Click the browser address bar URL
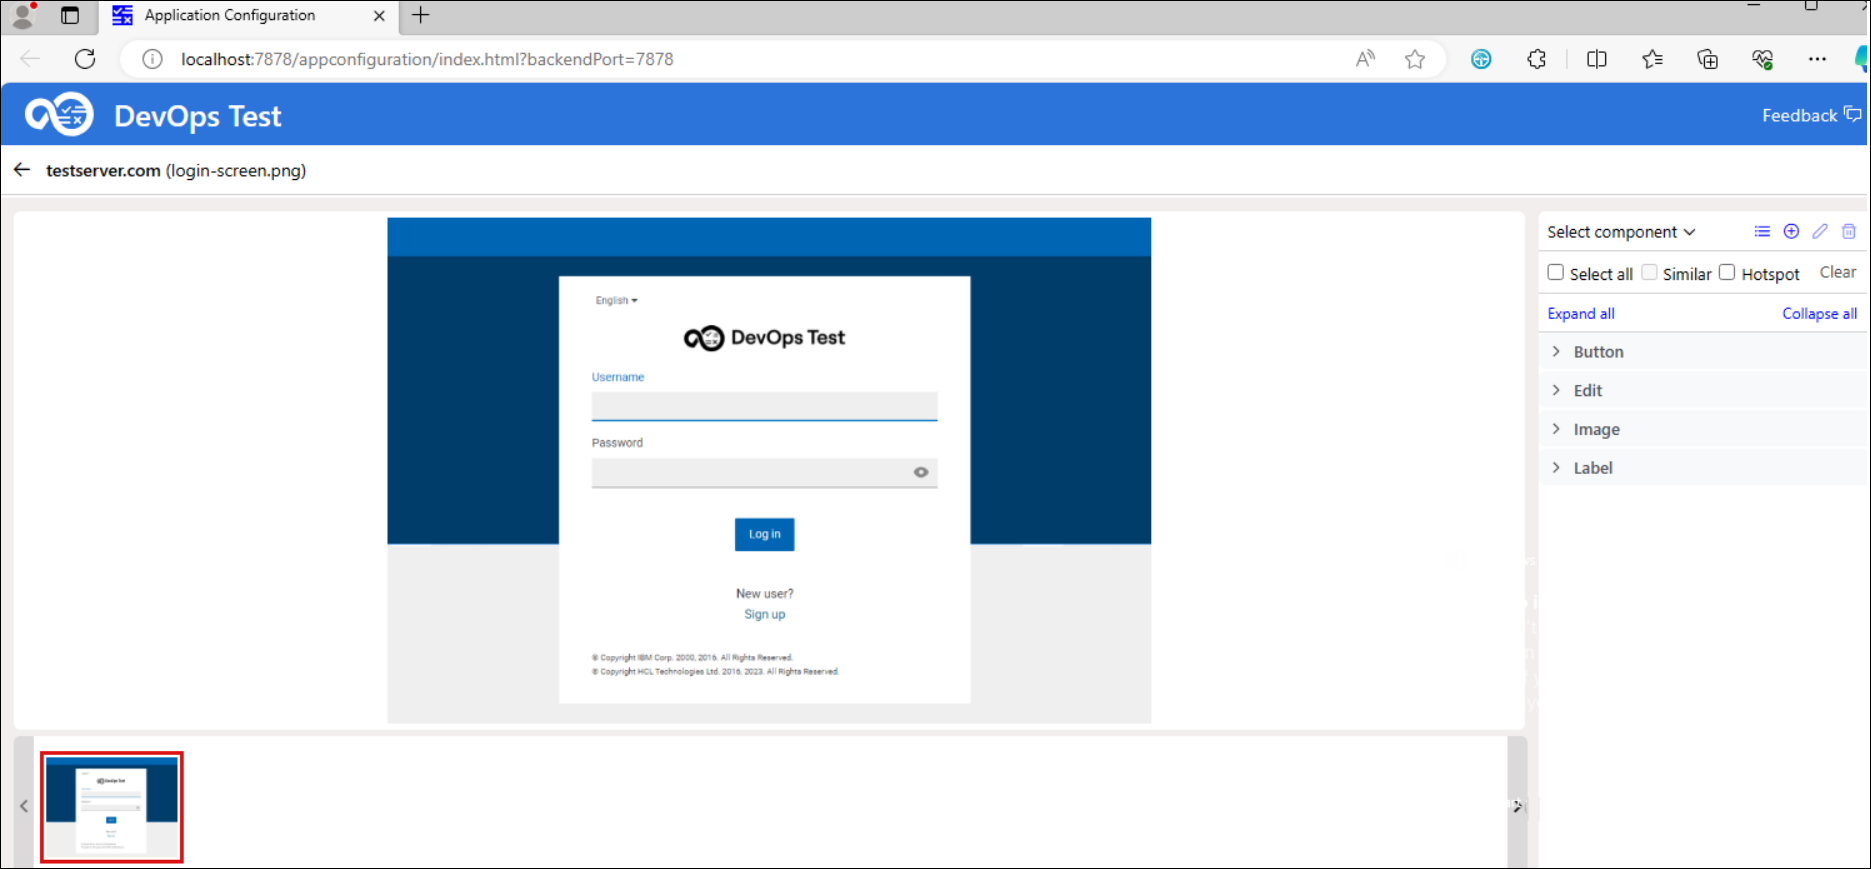This screenshot has height=869, width=1871. tap(427, 59)
